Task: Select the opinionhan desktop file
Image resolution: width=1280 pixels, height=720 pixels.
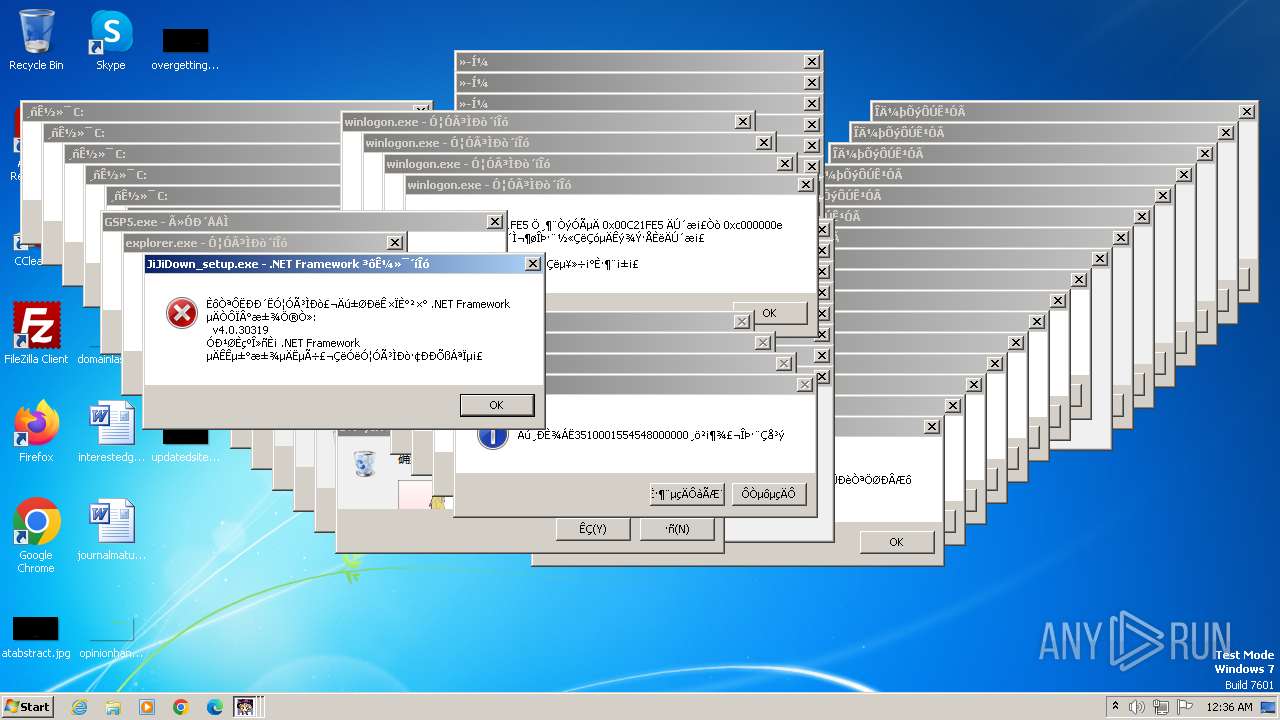Action: (111, 638)
